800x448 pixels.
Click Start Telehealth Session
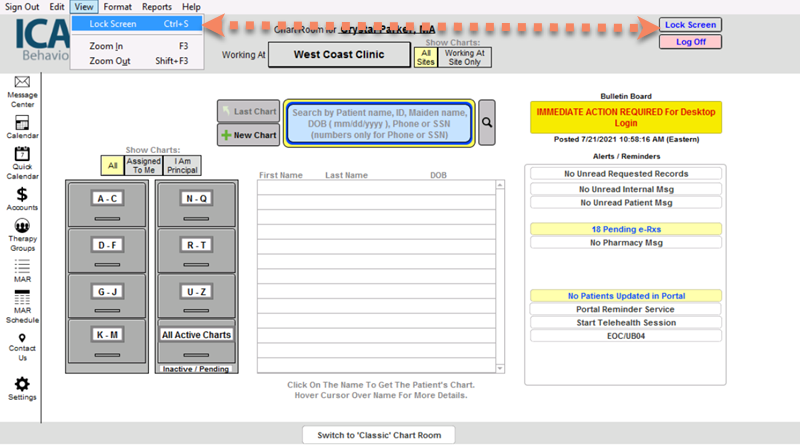pos(626,322)
